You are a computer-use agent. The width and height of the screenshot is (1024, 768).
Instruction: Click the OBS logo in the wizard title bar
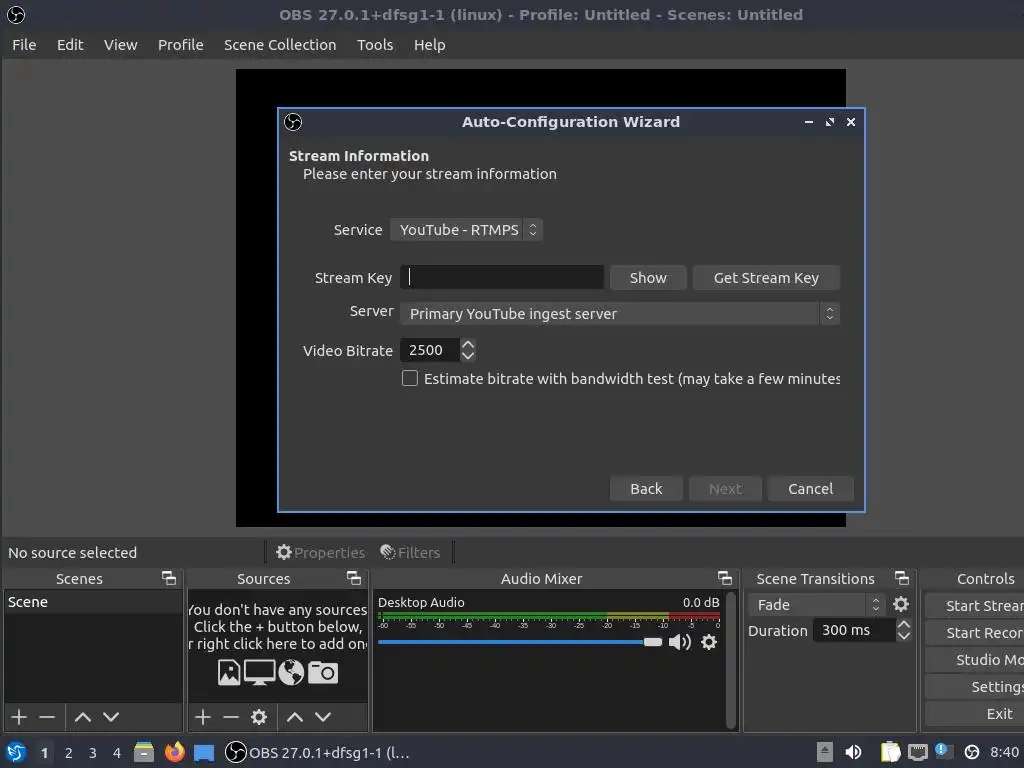293,122
